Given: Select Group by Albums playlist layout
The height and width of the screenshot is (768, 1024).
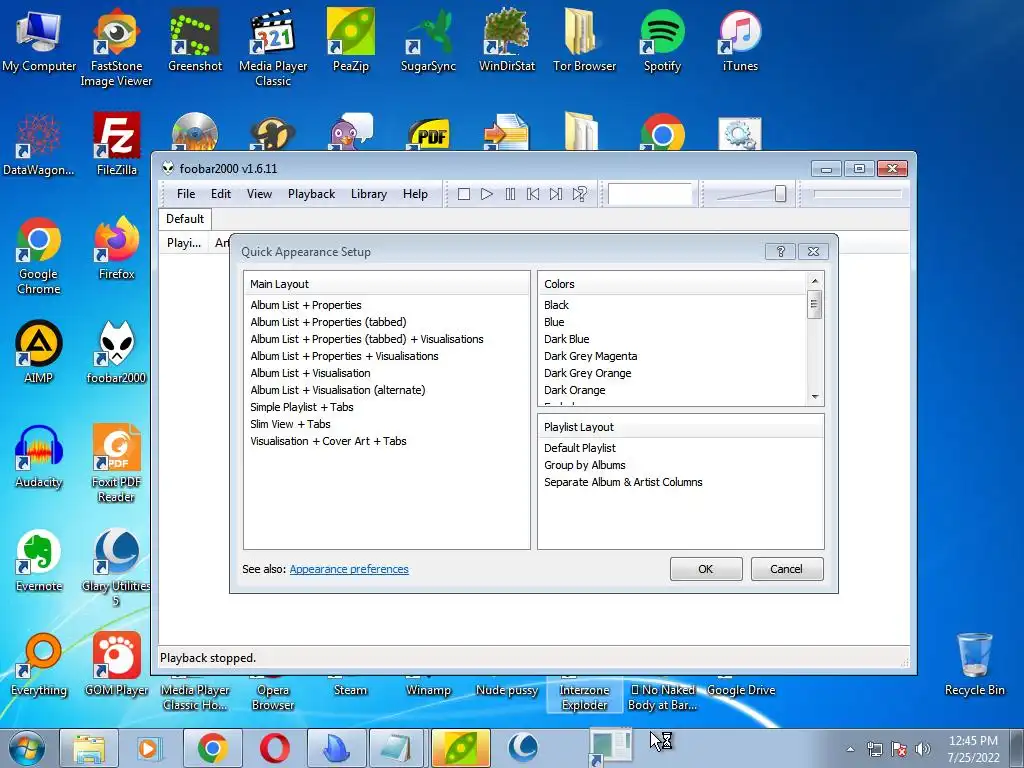Looking at the screenshot, I should click(584, 465).
